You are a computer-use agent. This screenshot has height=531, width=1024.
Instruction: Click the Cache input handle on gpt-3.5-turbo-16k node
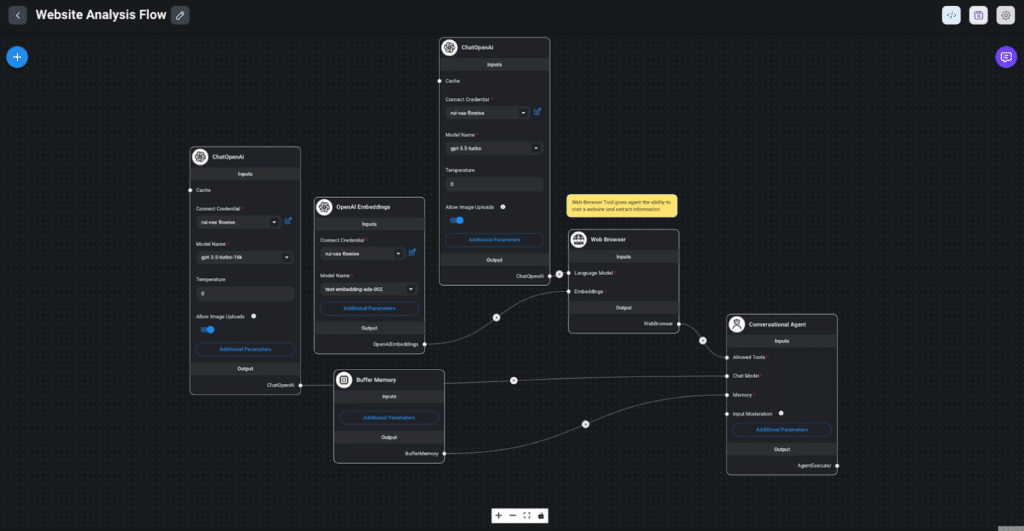pos(191,190)
